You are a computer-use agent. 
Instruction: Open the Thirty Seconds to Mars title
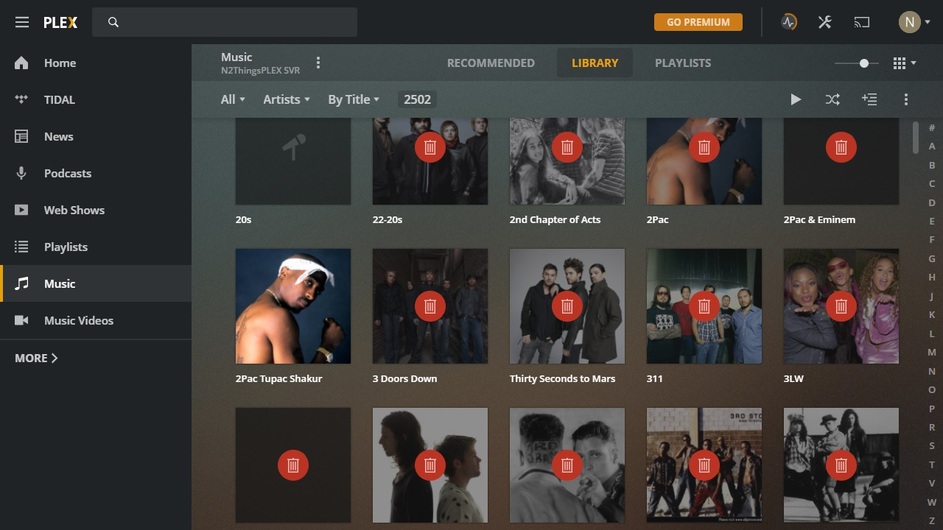pos(562,378)
